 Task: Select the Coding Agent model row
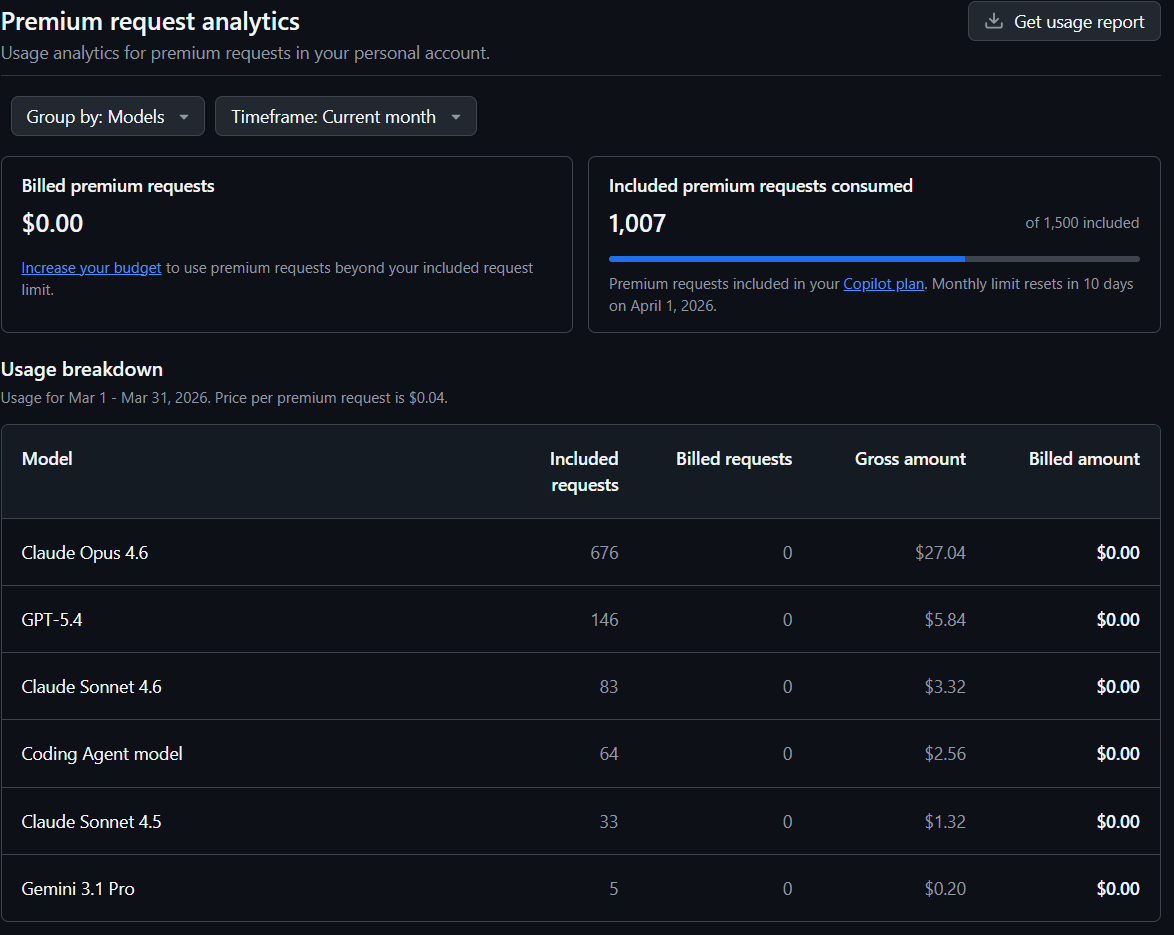tap(102, 754)
